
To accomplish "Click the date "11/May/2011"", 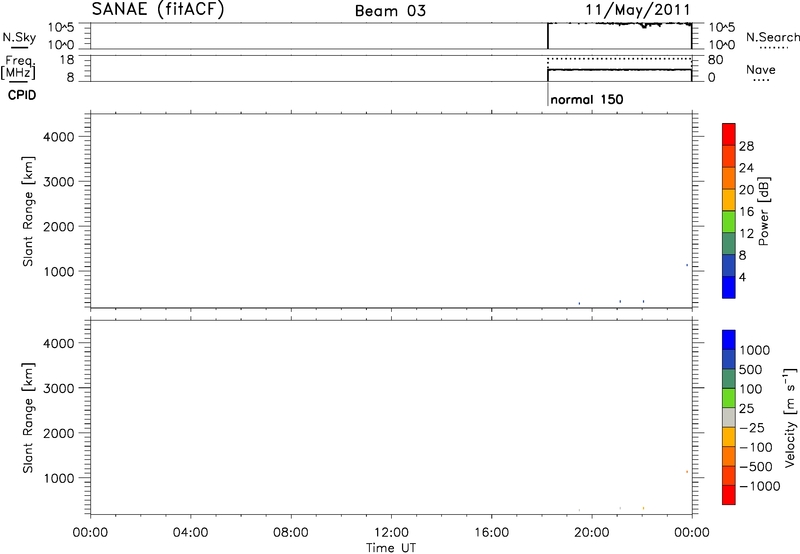I will click(x=638, y=10).
